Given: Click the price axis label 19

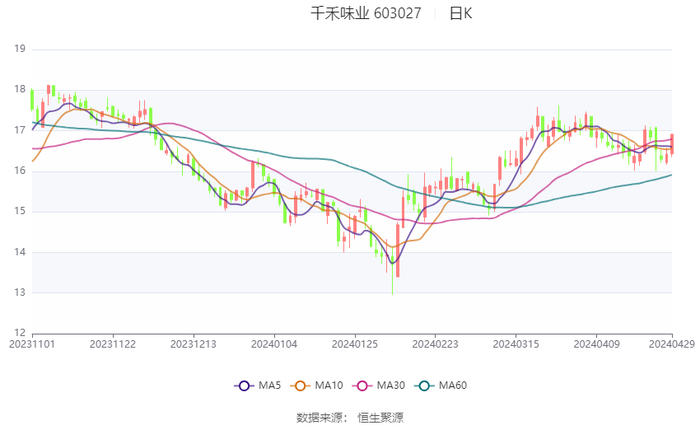Looking at the screenshot, I should 20,49.
